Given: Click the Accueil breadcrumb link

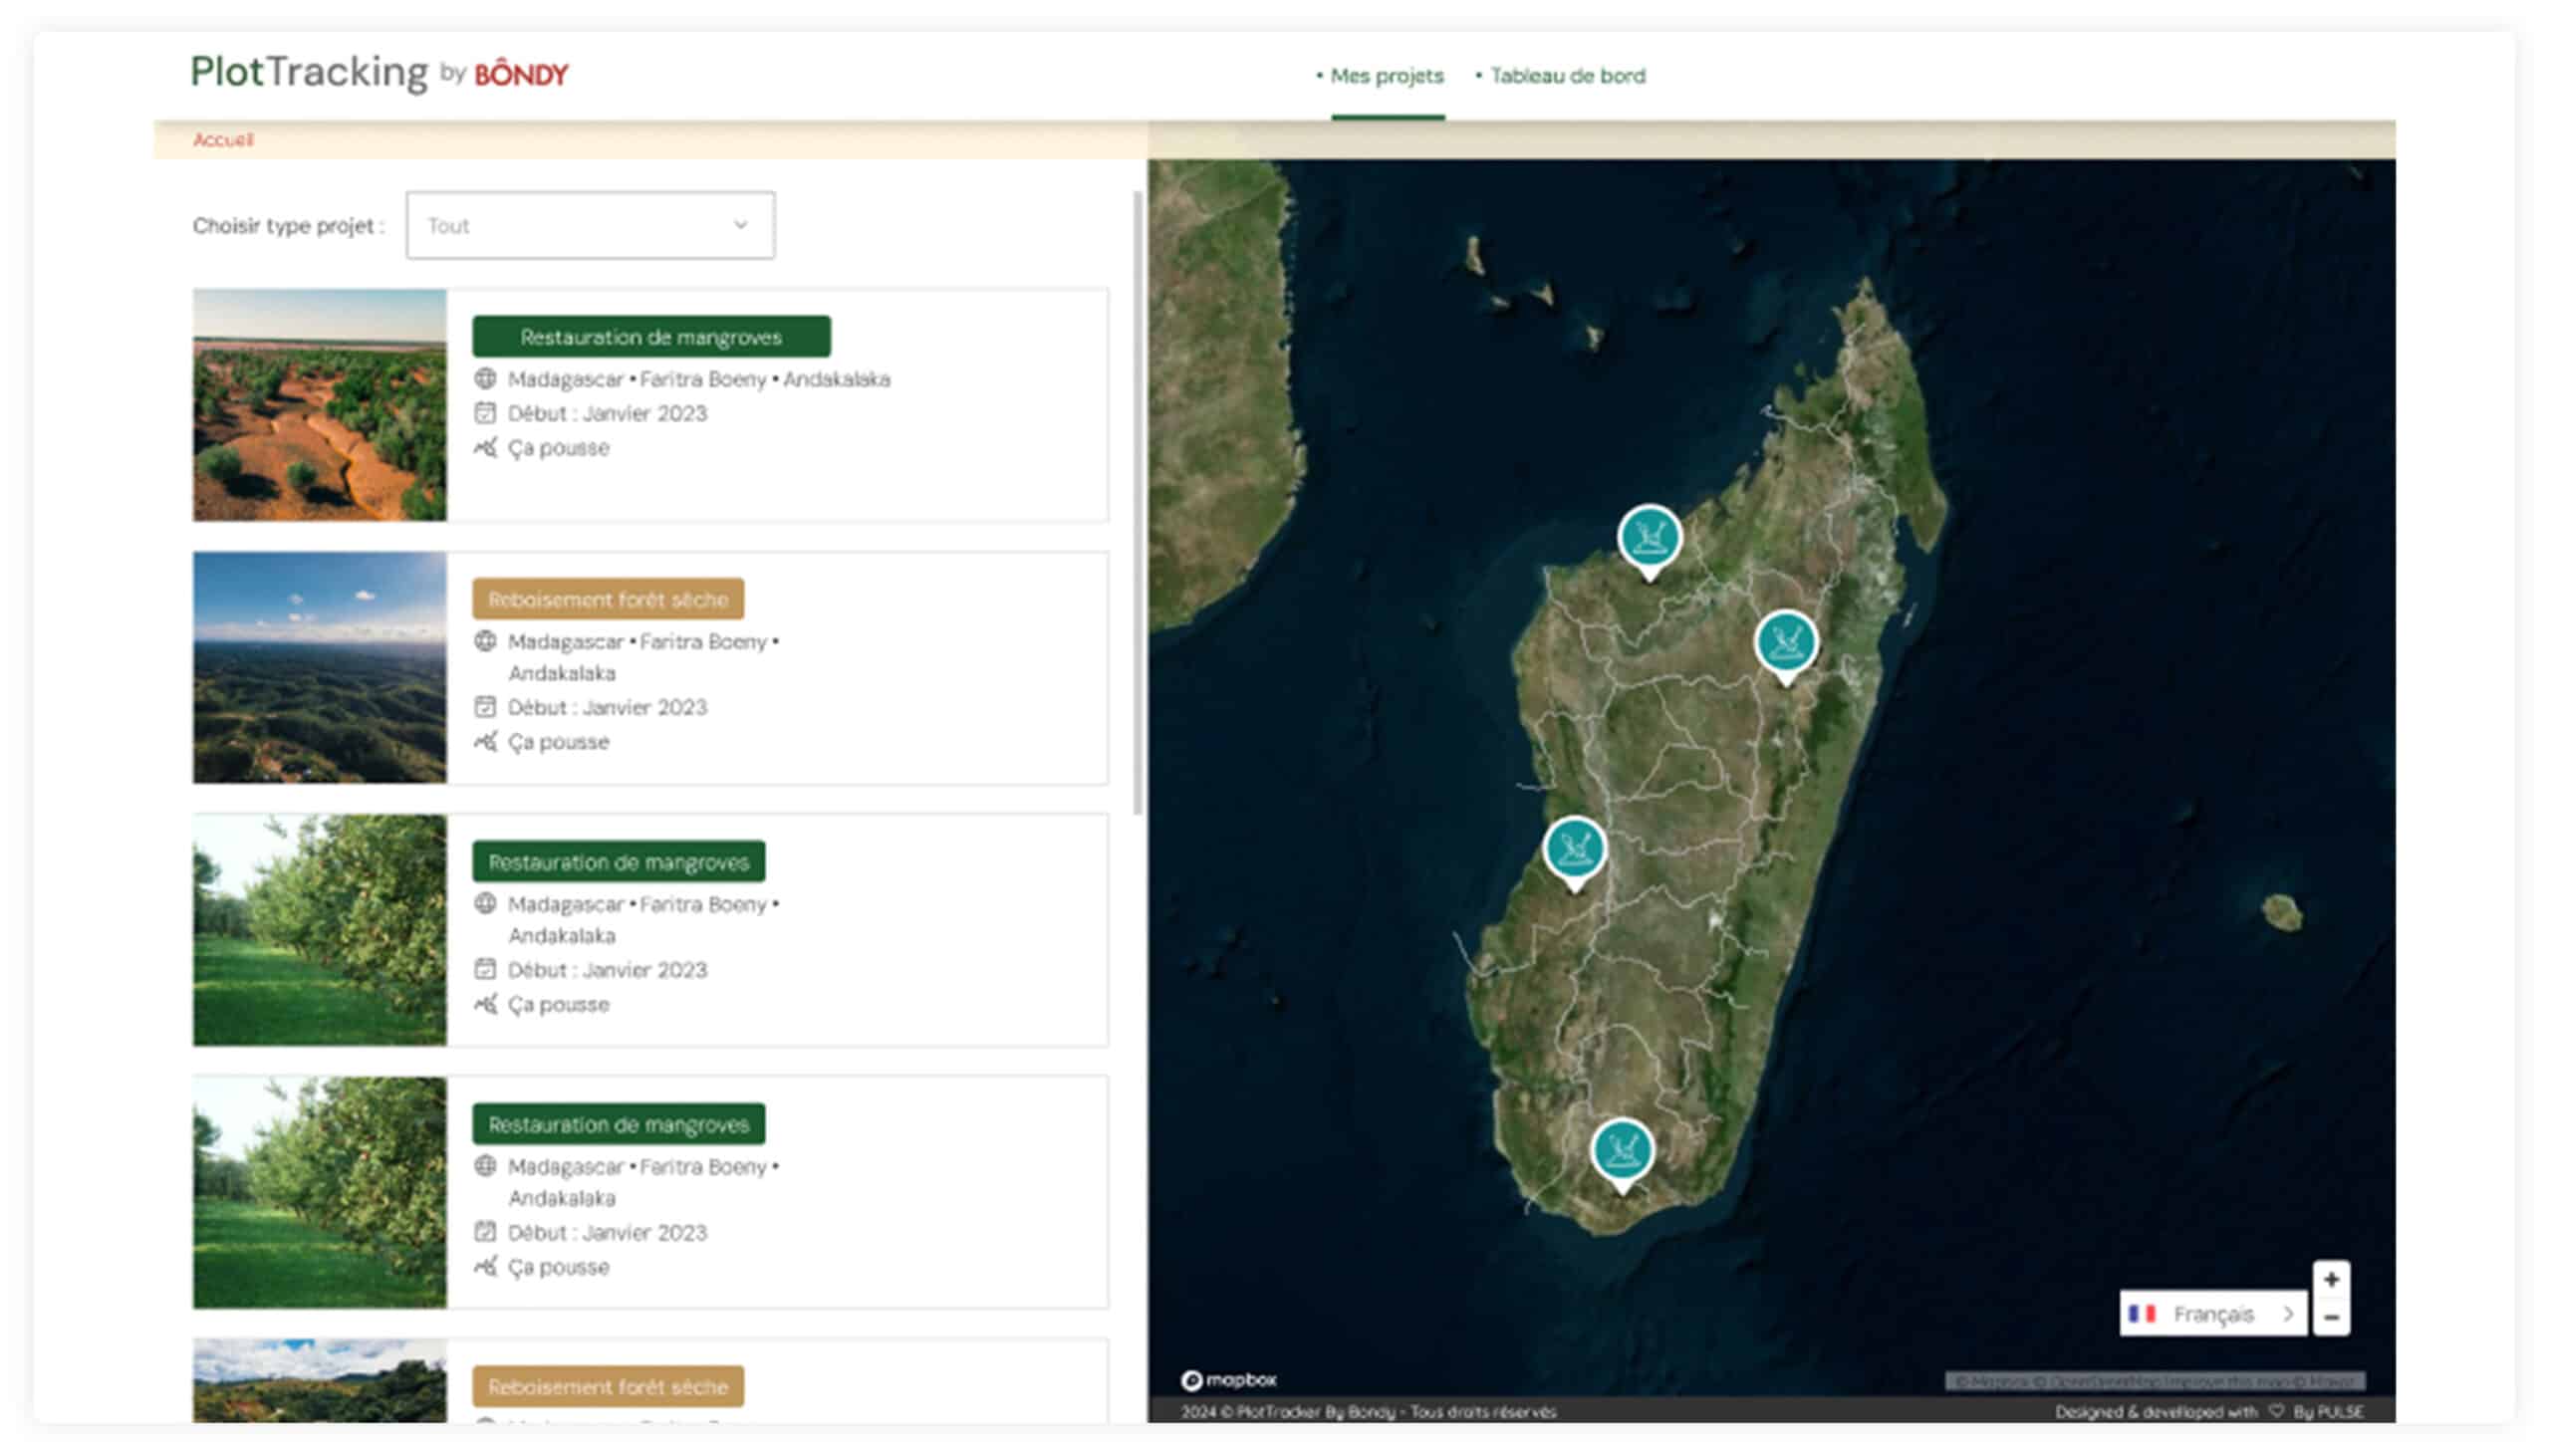Looking at the screenshot, I should [x=222, y=139].
